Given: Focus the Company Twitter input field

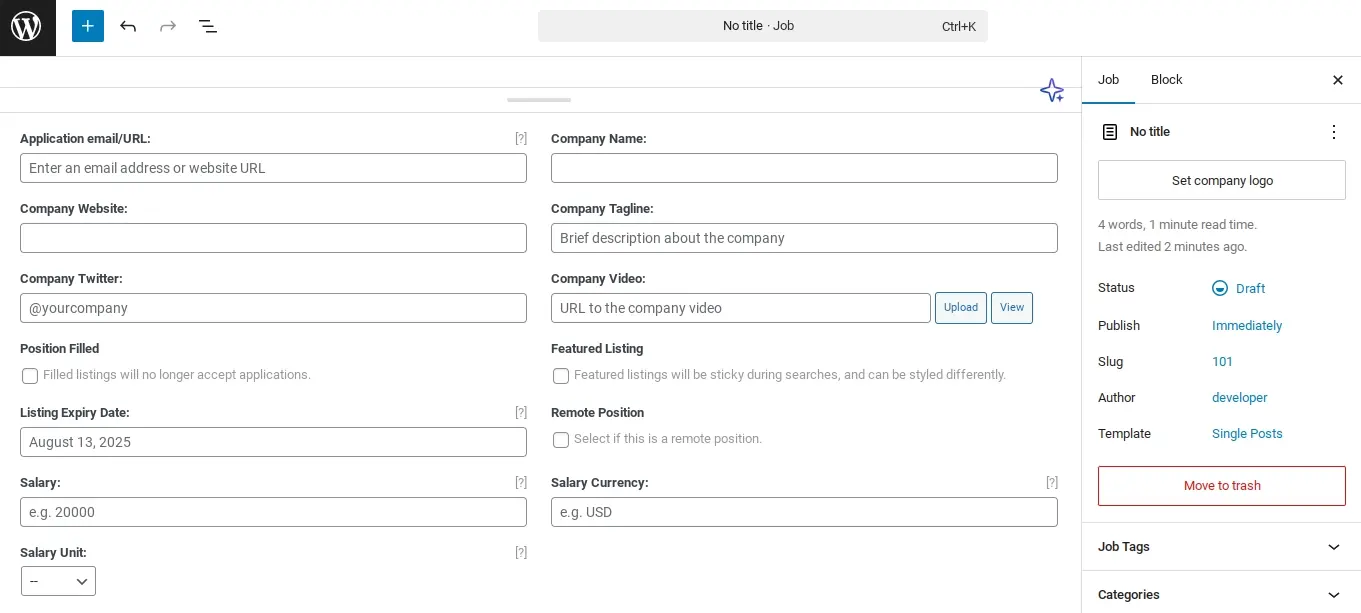Looking at the screenshot, I should [x=273, y=308].
